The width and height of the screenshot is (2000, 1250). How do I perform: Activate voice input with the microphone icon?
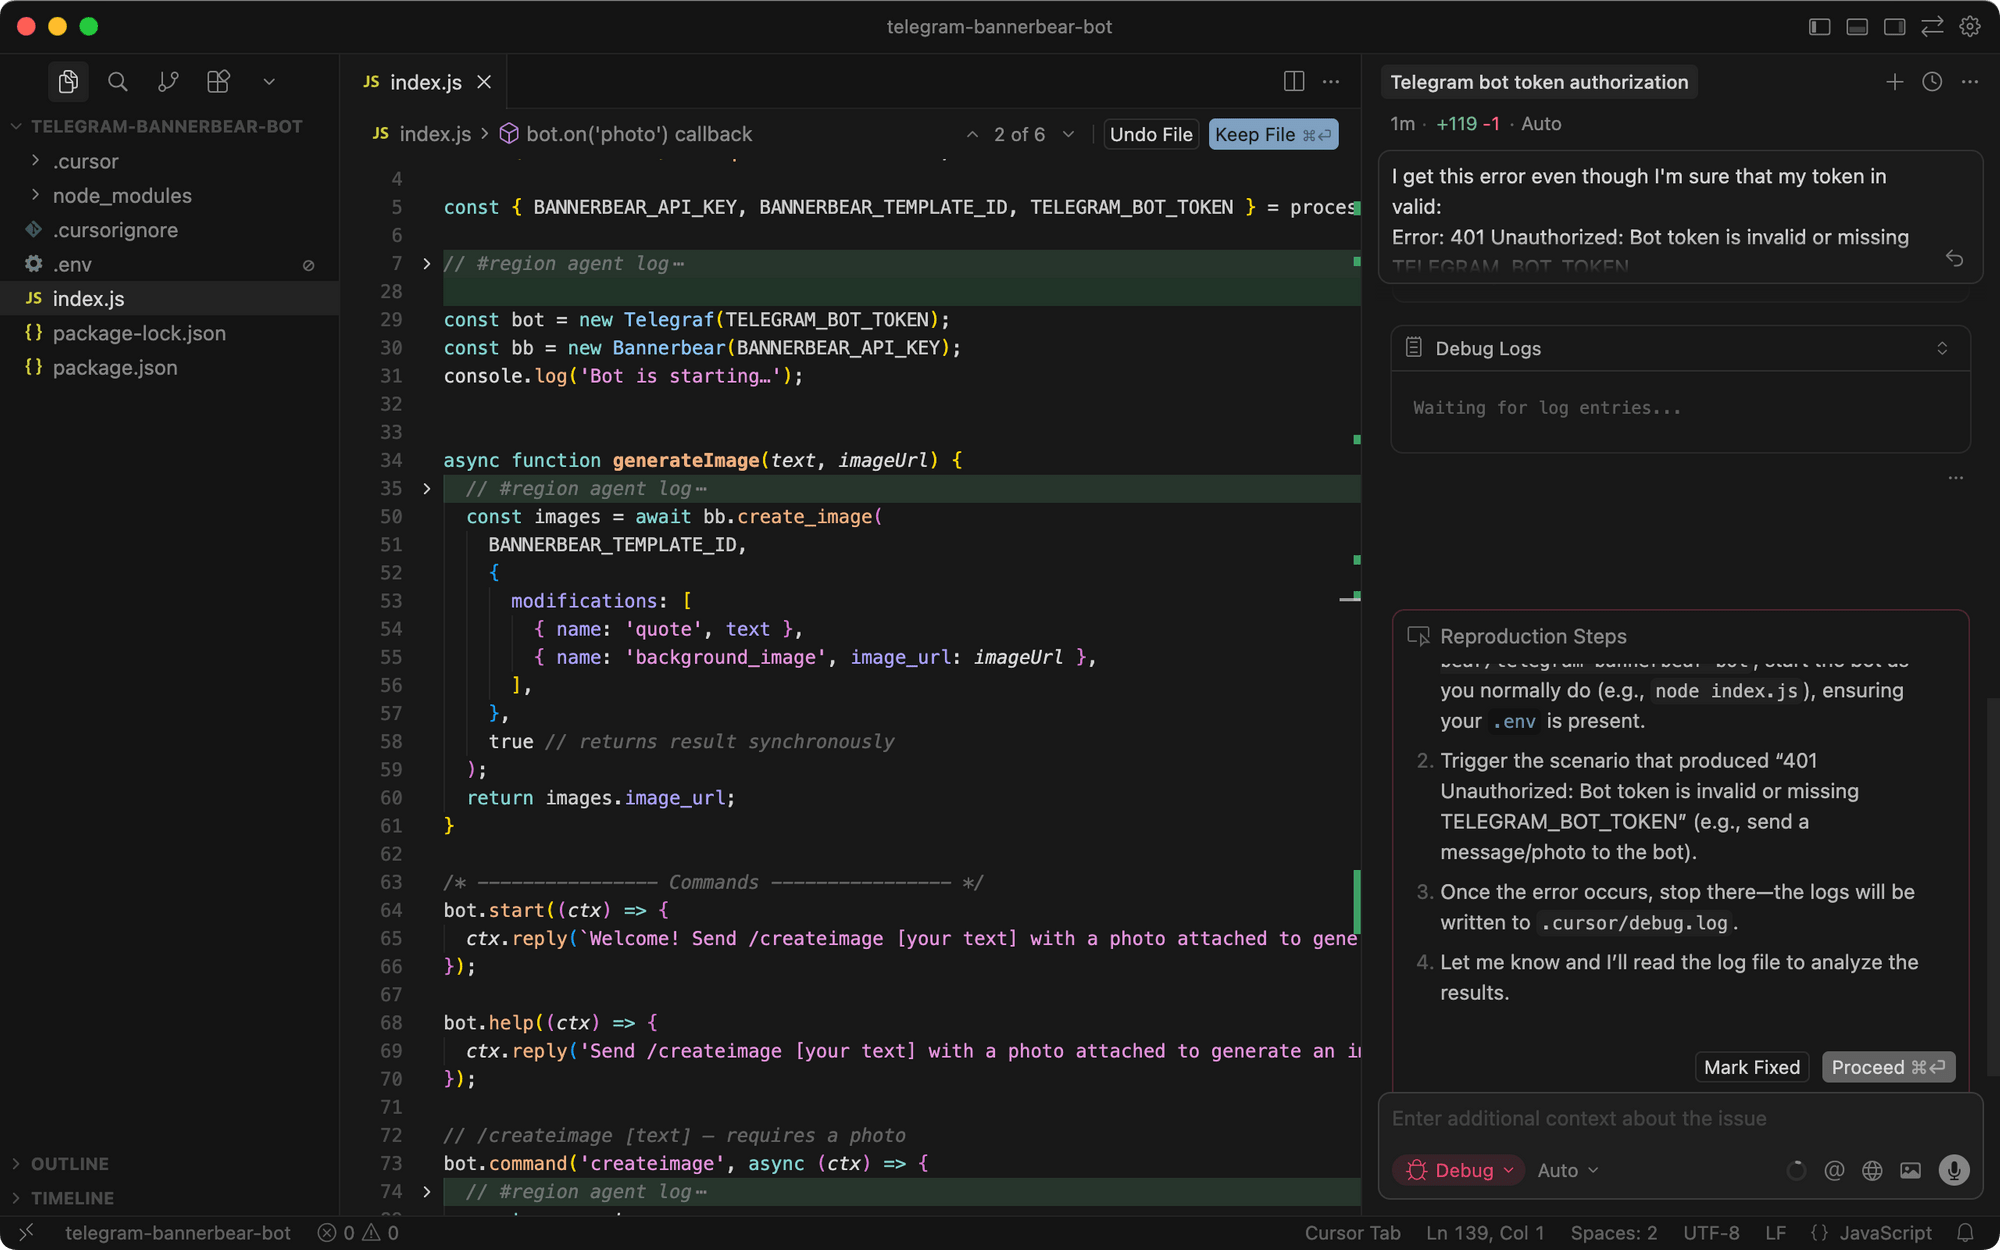[x=1953, y=1170]
